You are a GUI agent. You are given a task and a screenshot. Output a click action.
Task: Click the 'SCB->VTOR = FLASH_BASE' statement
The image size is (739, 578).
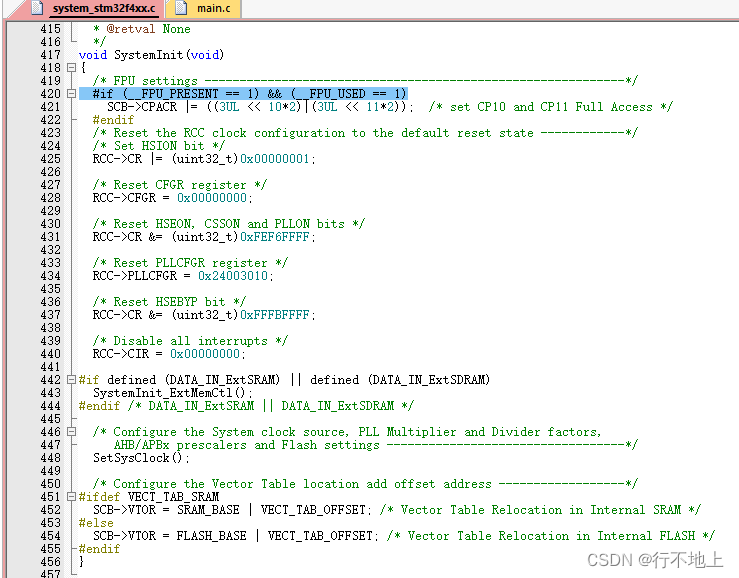236,536
